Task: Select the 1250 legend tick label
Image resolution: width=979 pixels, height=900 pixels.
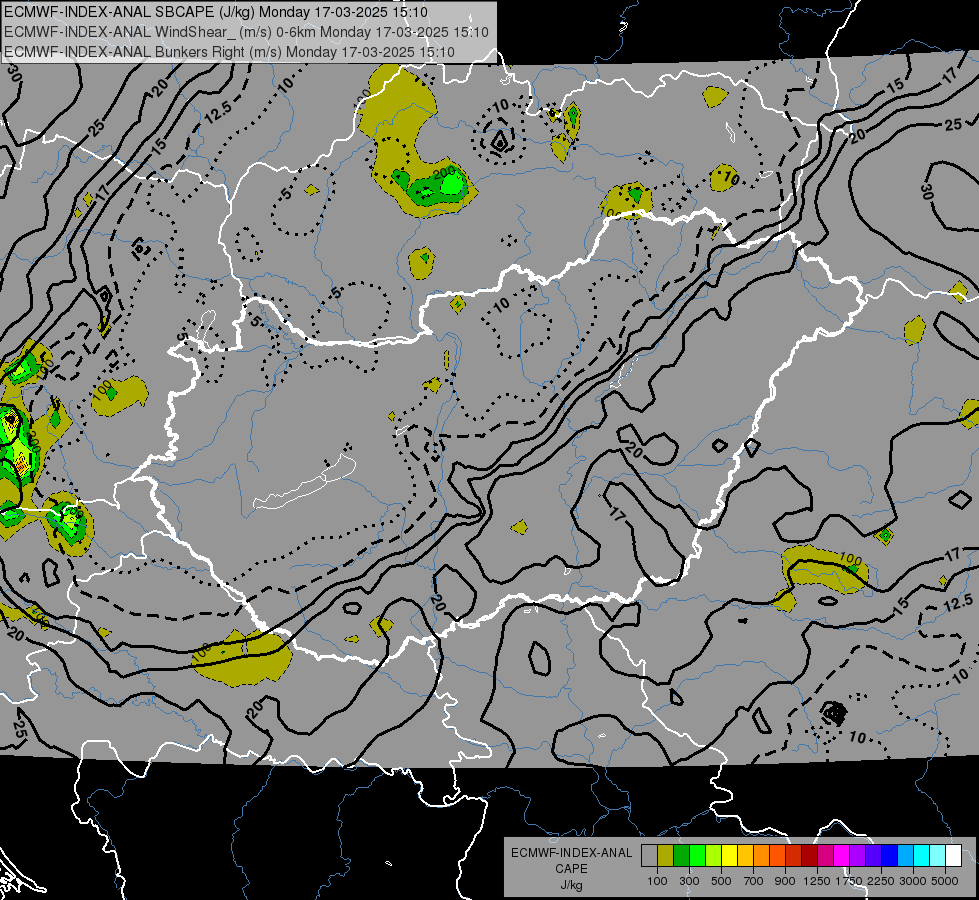Action: [817, 881]
